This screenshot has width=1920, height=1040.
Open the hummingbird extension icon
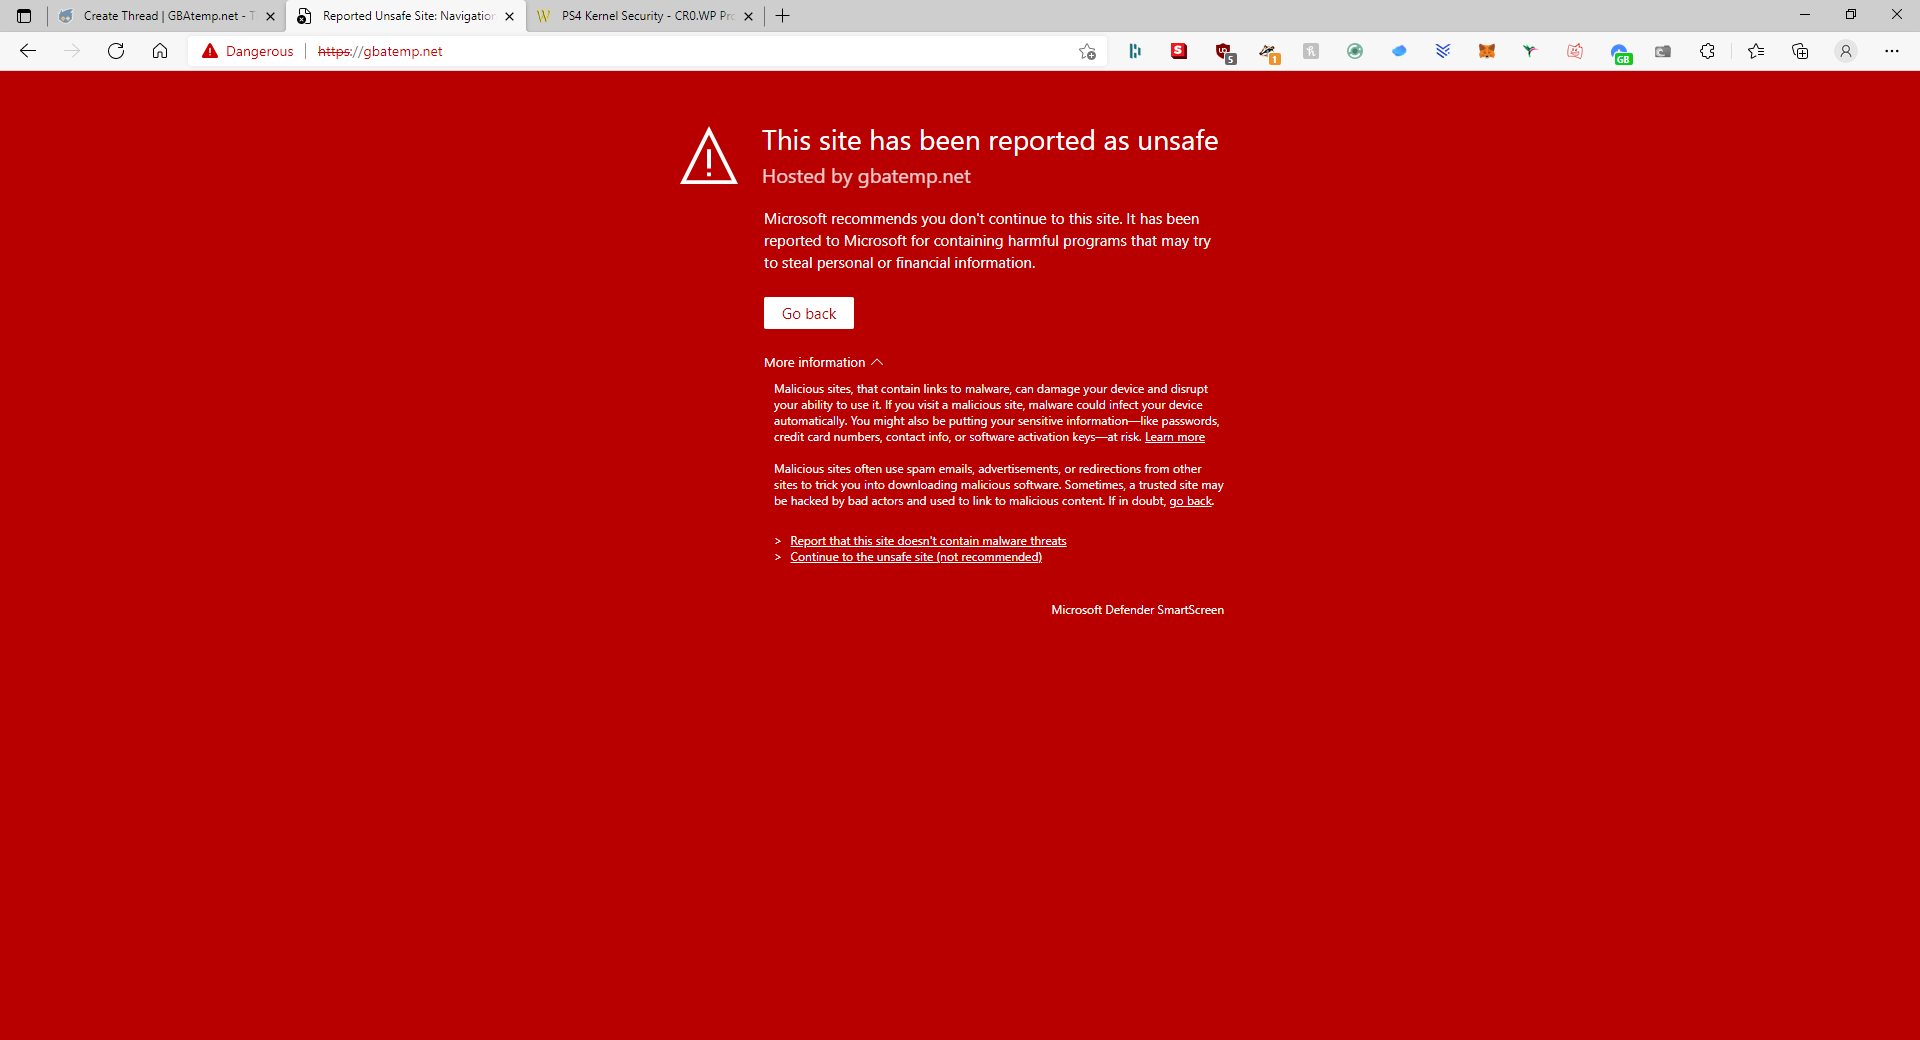pos(1530,51)
